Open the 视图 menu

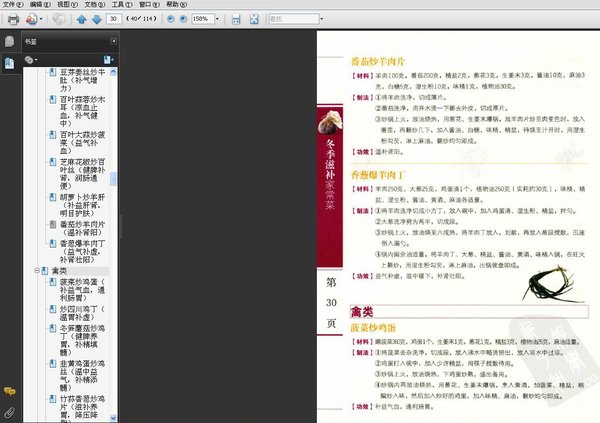point(67,4)
